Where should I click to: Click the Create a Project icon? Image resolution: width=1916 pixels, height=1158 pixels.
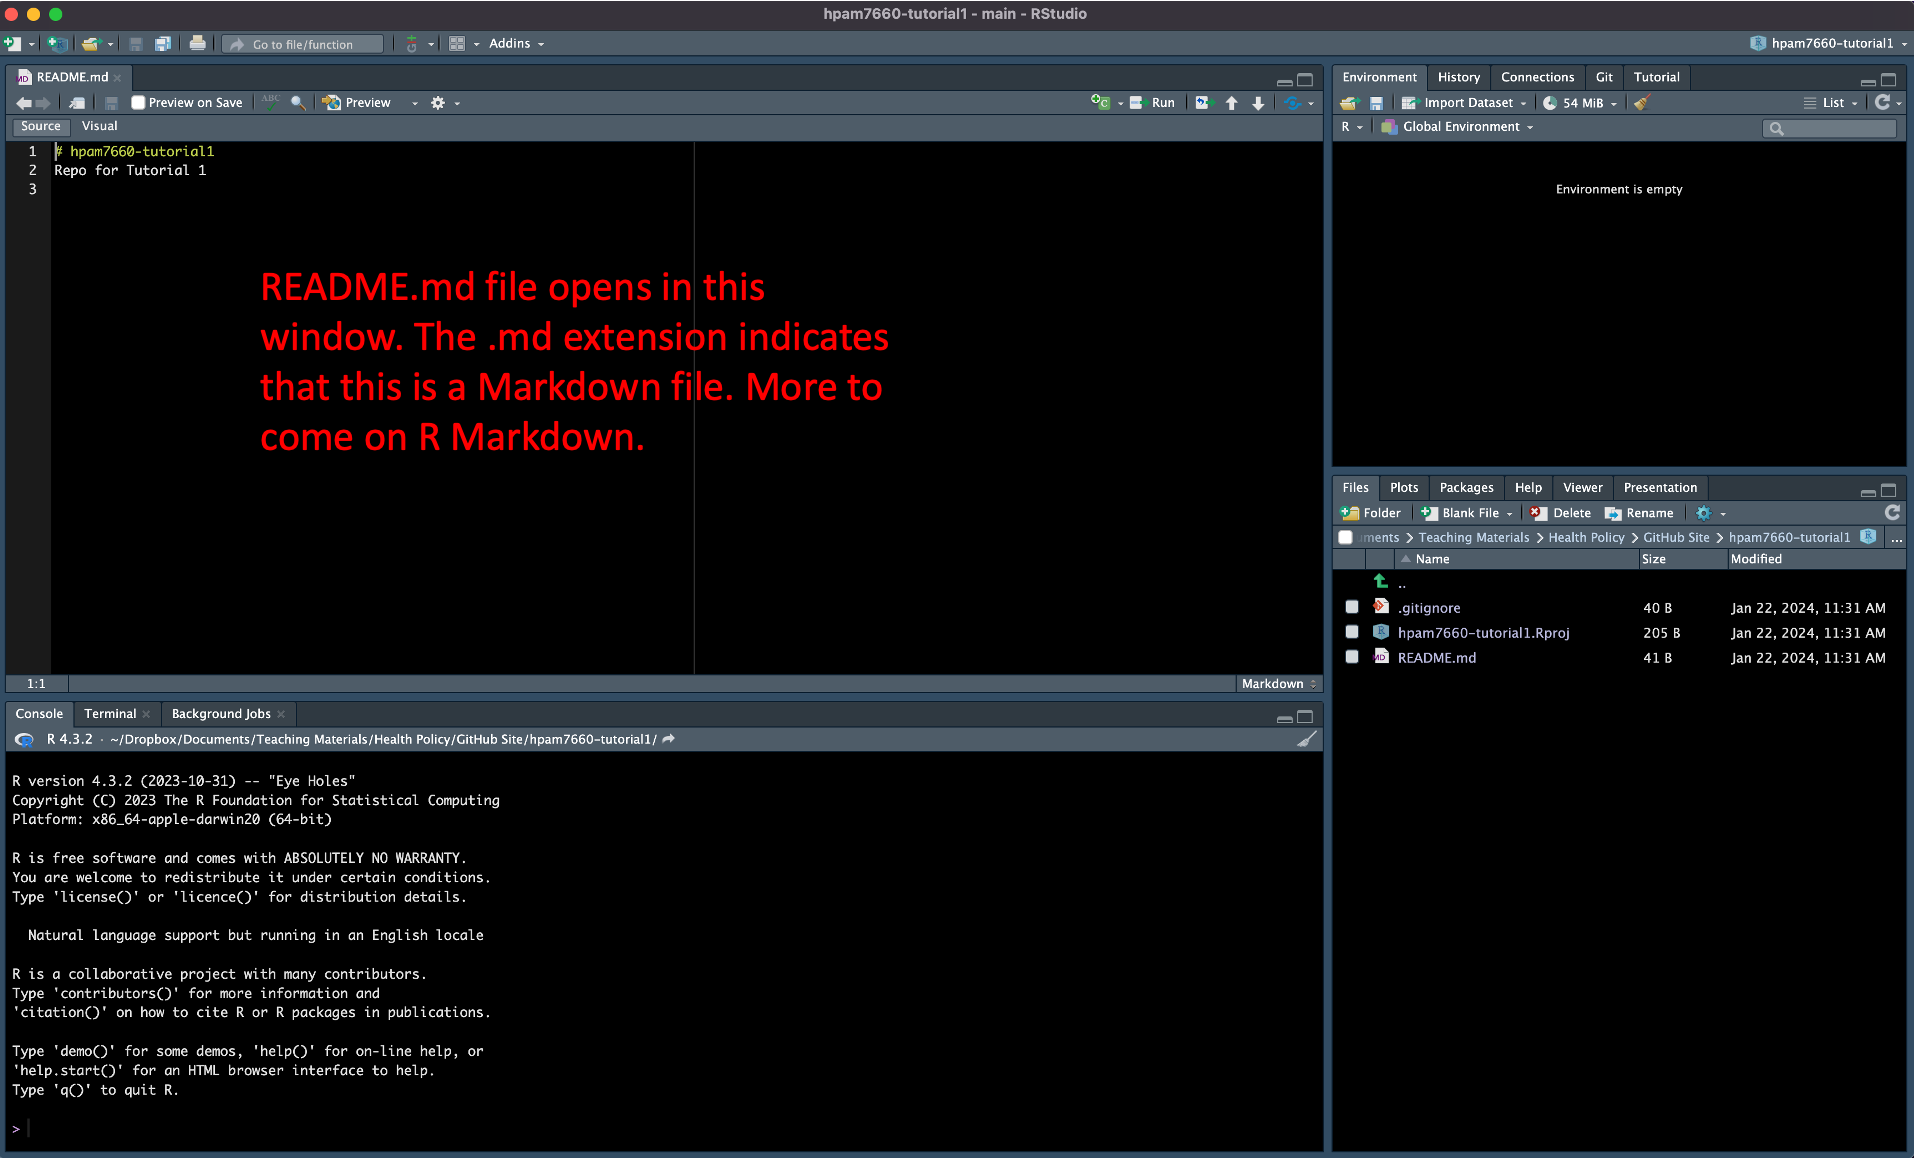[58, 44]
